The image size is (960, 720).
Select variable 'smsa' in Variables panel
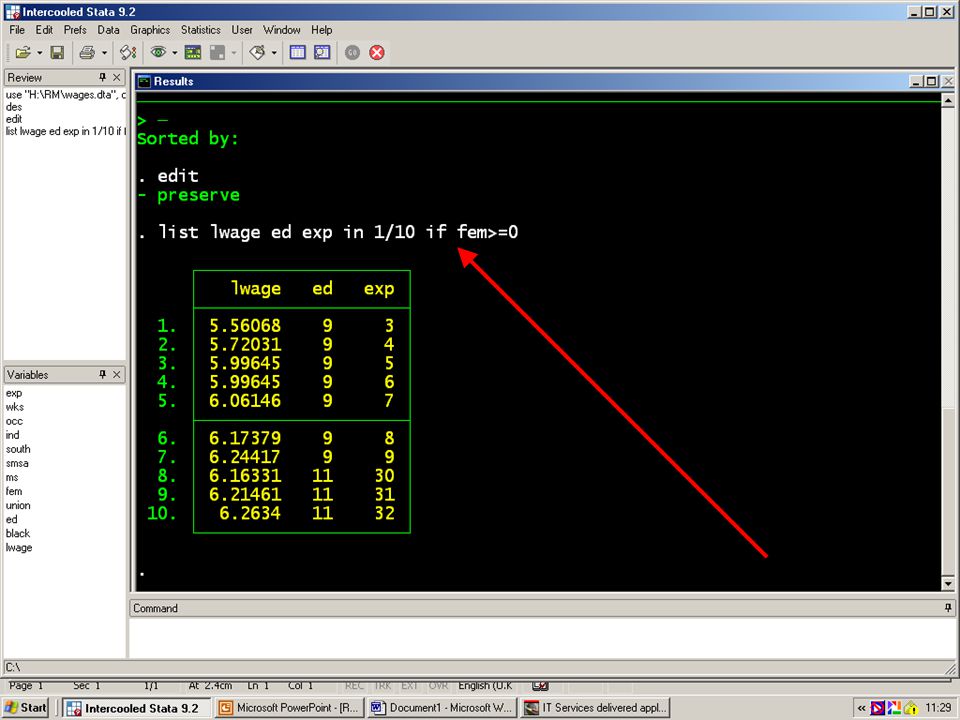click(17, 463)
